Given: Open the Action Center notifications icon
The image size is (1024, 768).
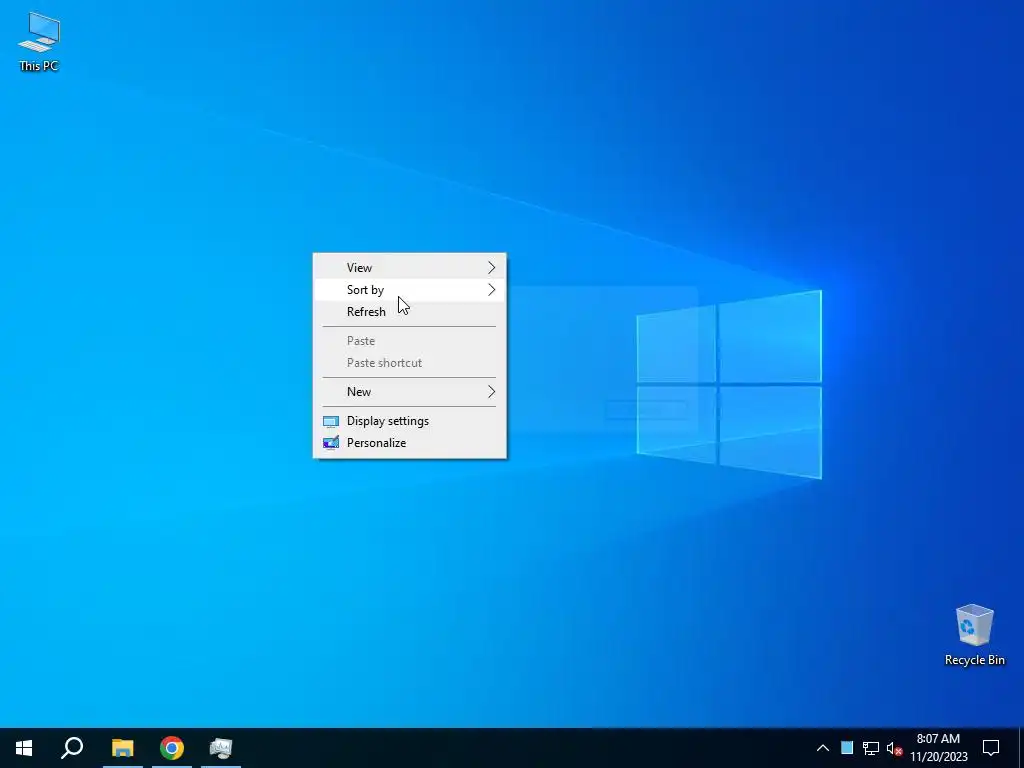Looking at the screenshot, I should pyautogui.click(x=991, y=748).
